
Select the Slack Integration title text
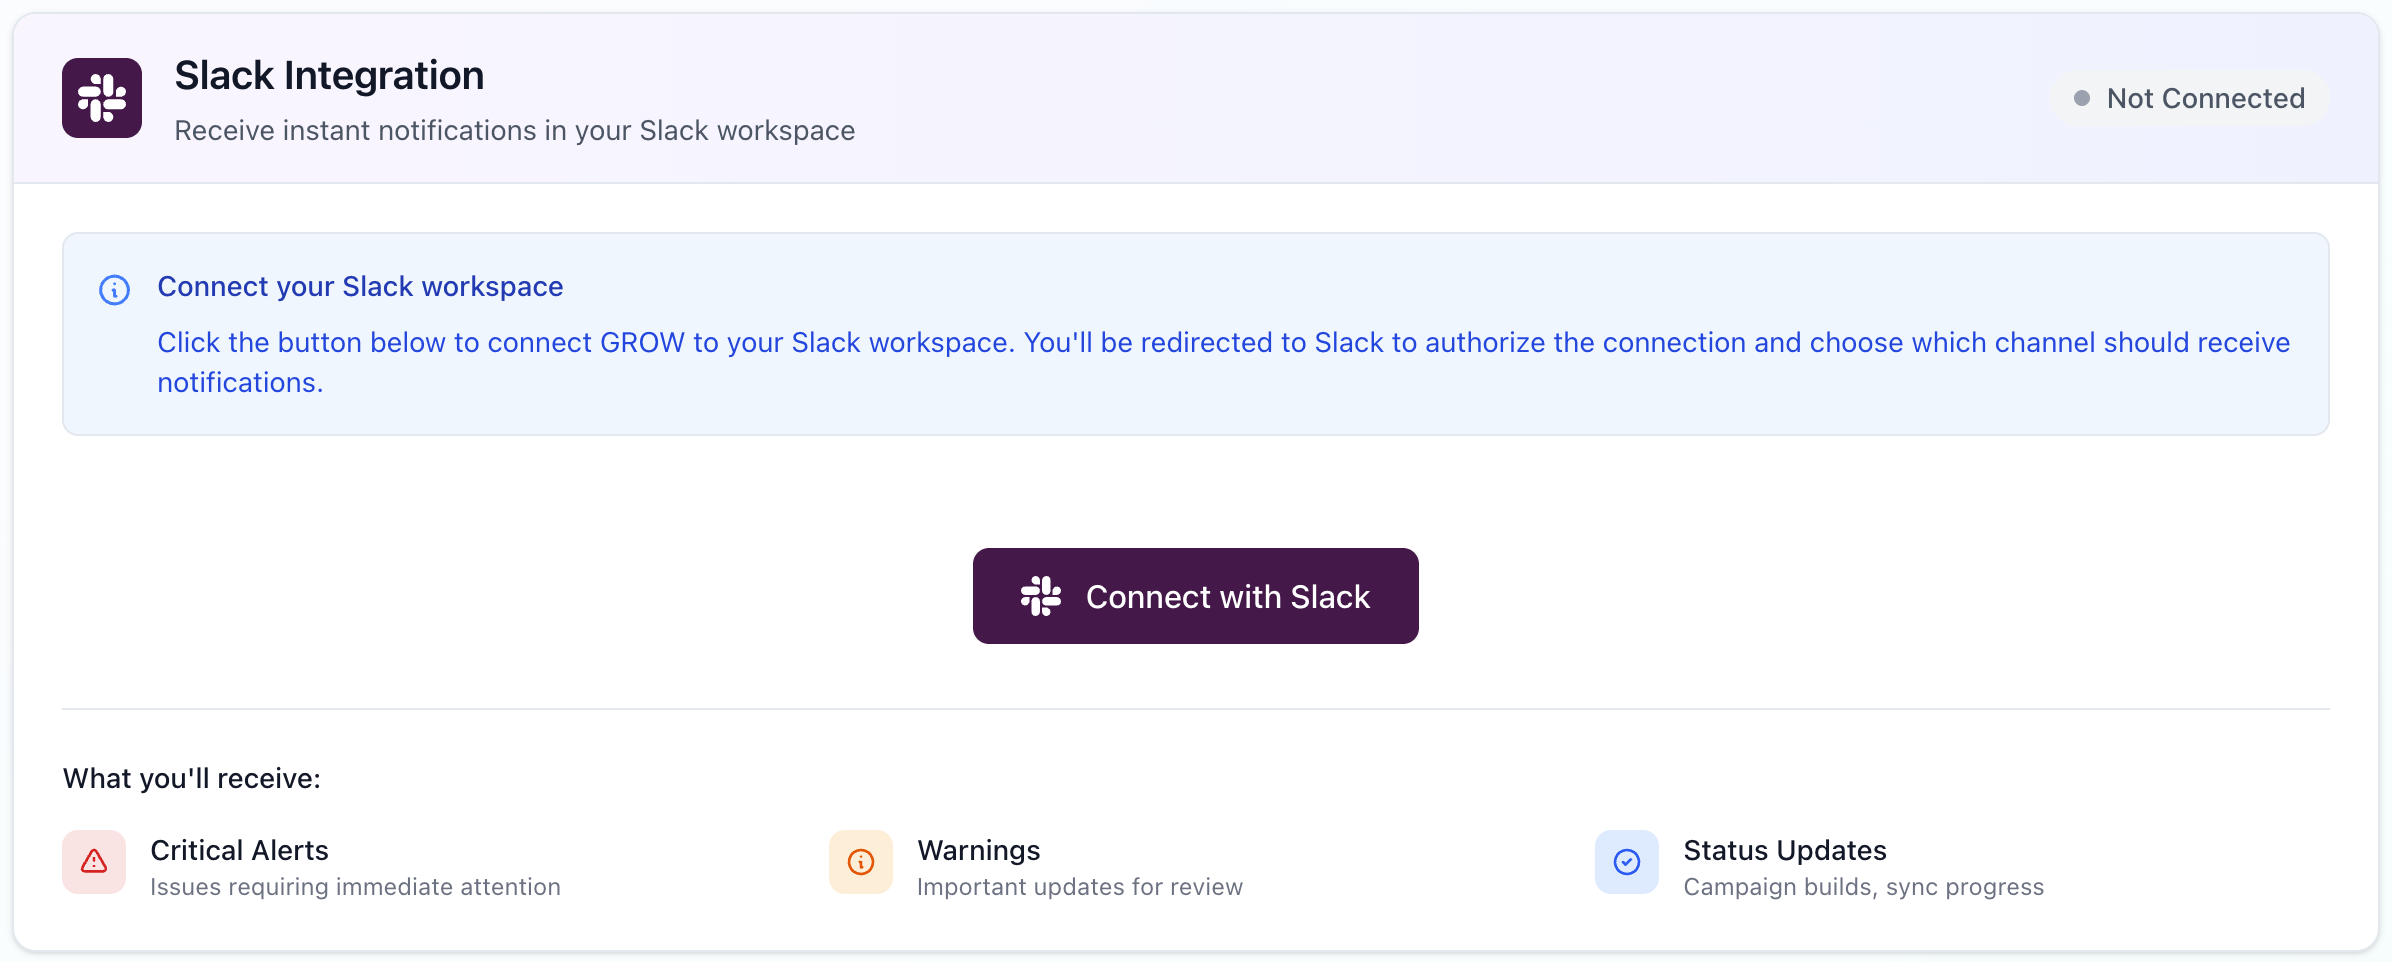[328, 74]
